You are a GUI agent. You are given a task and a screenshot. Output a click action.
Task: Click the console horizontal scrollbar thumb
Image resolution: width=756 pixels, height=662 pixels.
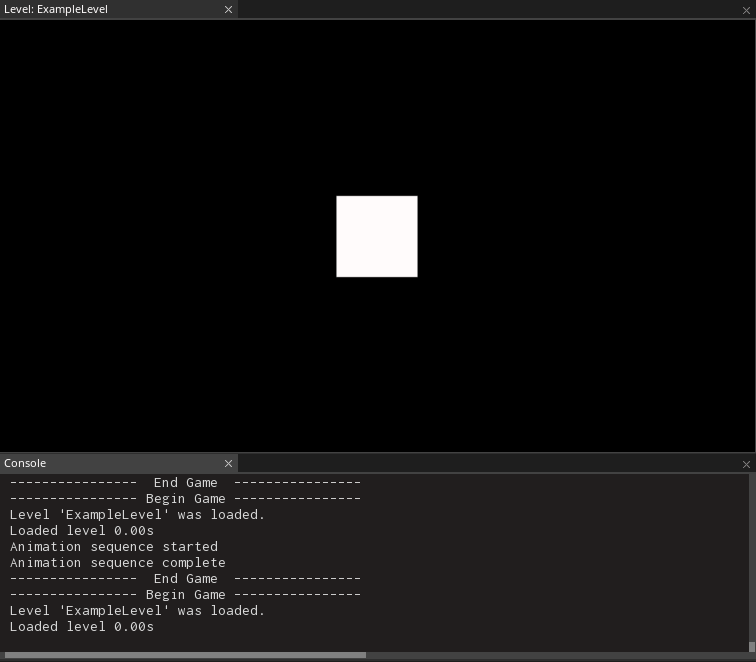pyautogui.click(x=185, y=655)
